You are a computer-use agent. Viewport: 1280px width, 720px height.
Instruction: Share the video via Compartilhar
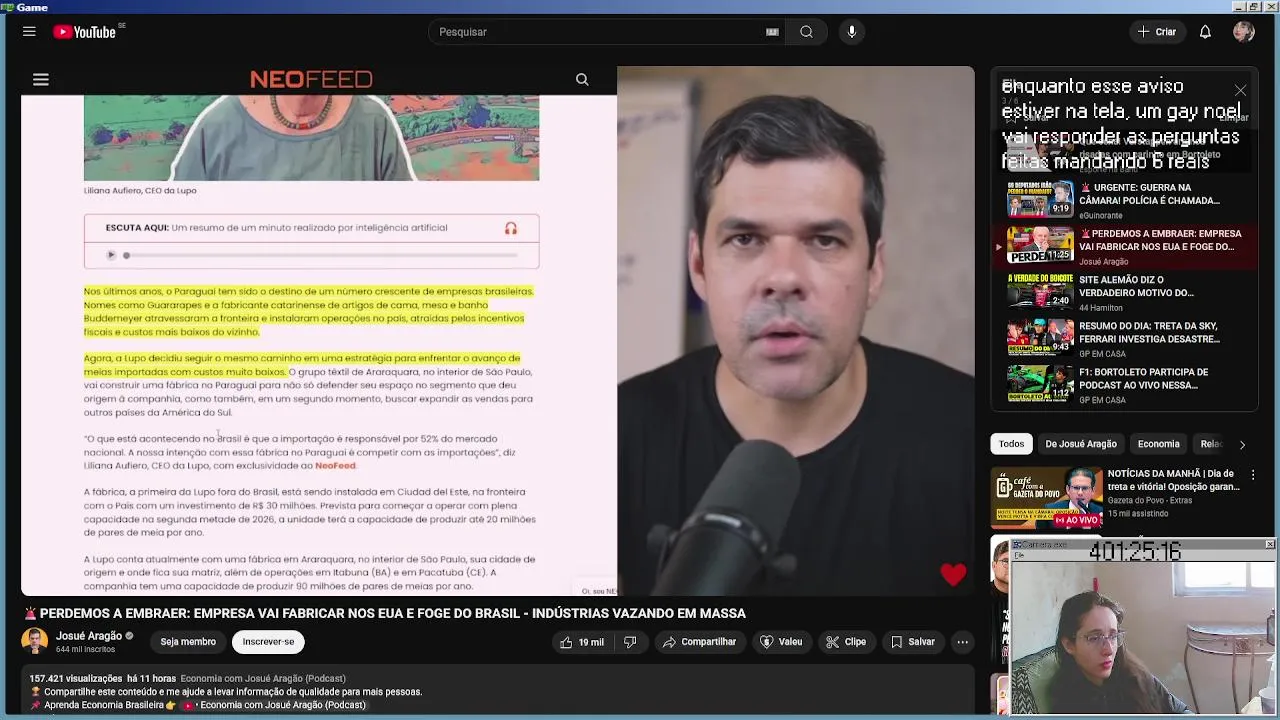click(700, 642)
